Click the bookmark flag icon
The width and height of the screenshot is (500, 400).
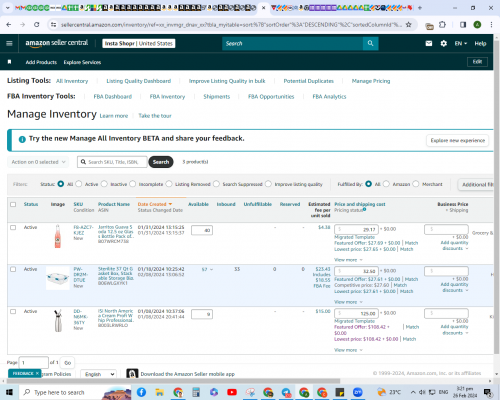9,62
